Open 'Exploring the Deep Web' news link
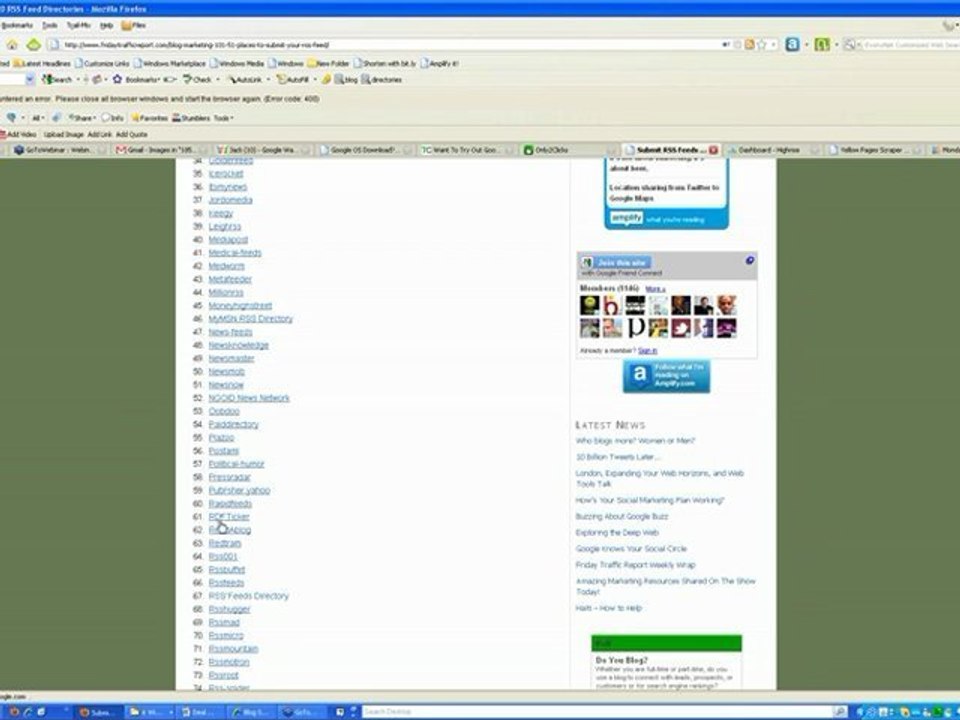The image size is (960, 720). coord(617,533)
